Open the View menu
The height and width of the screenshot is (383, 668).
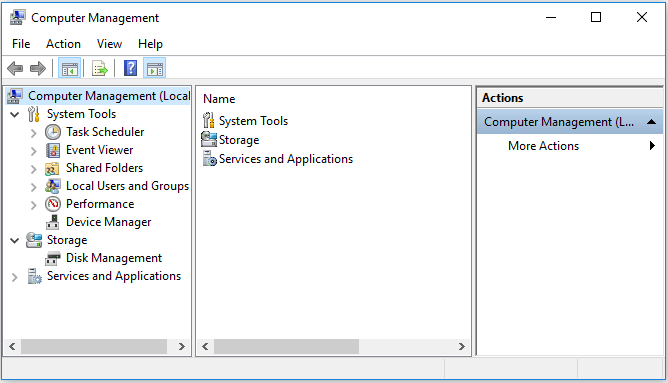pos(109,44)
